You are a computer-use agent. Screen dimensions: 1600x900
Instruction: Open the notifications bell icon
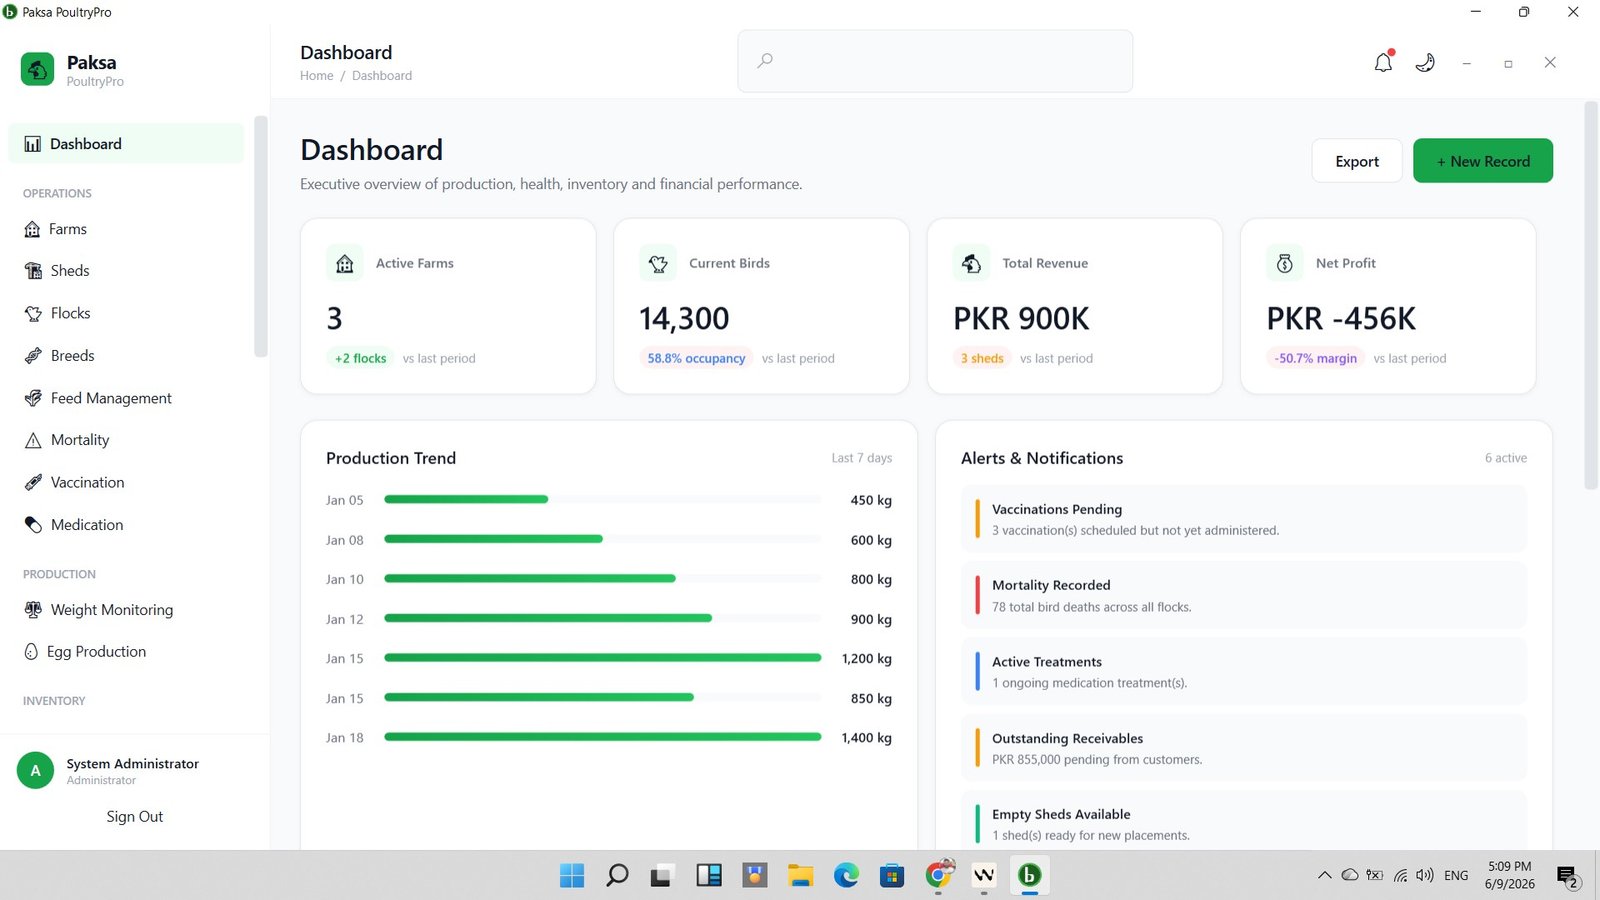tap(1383, 62)
